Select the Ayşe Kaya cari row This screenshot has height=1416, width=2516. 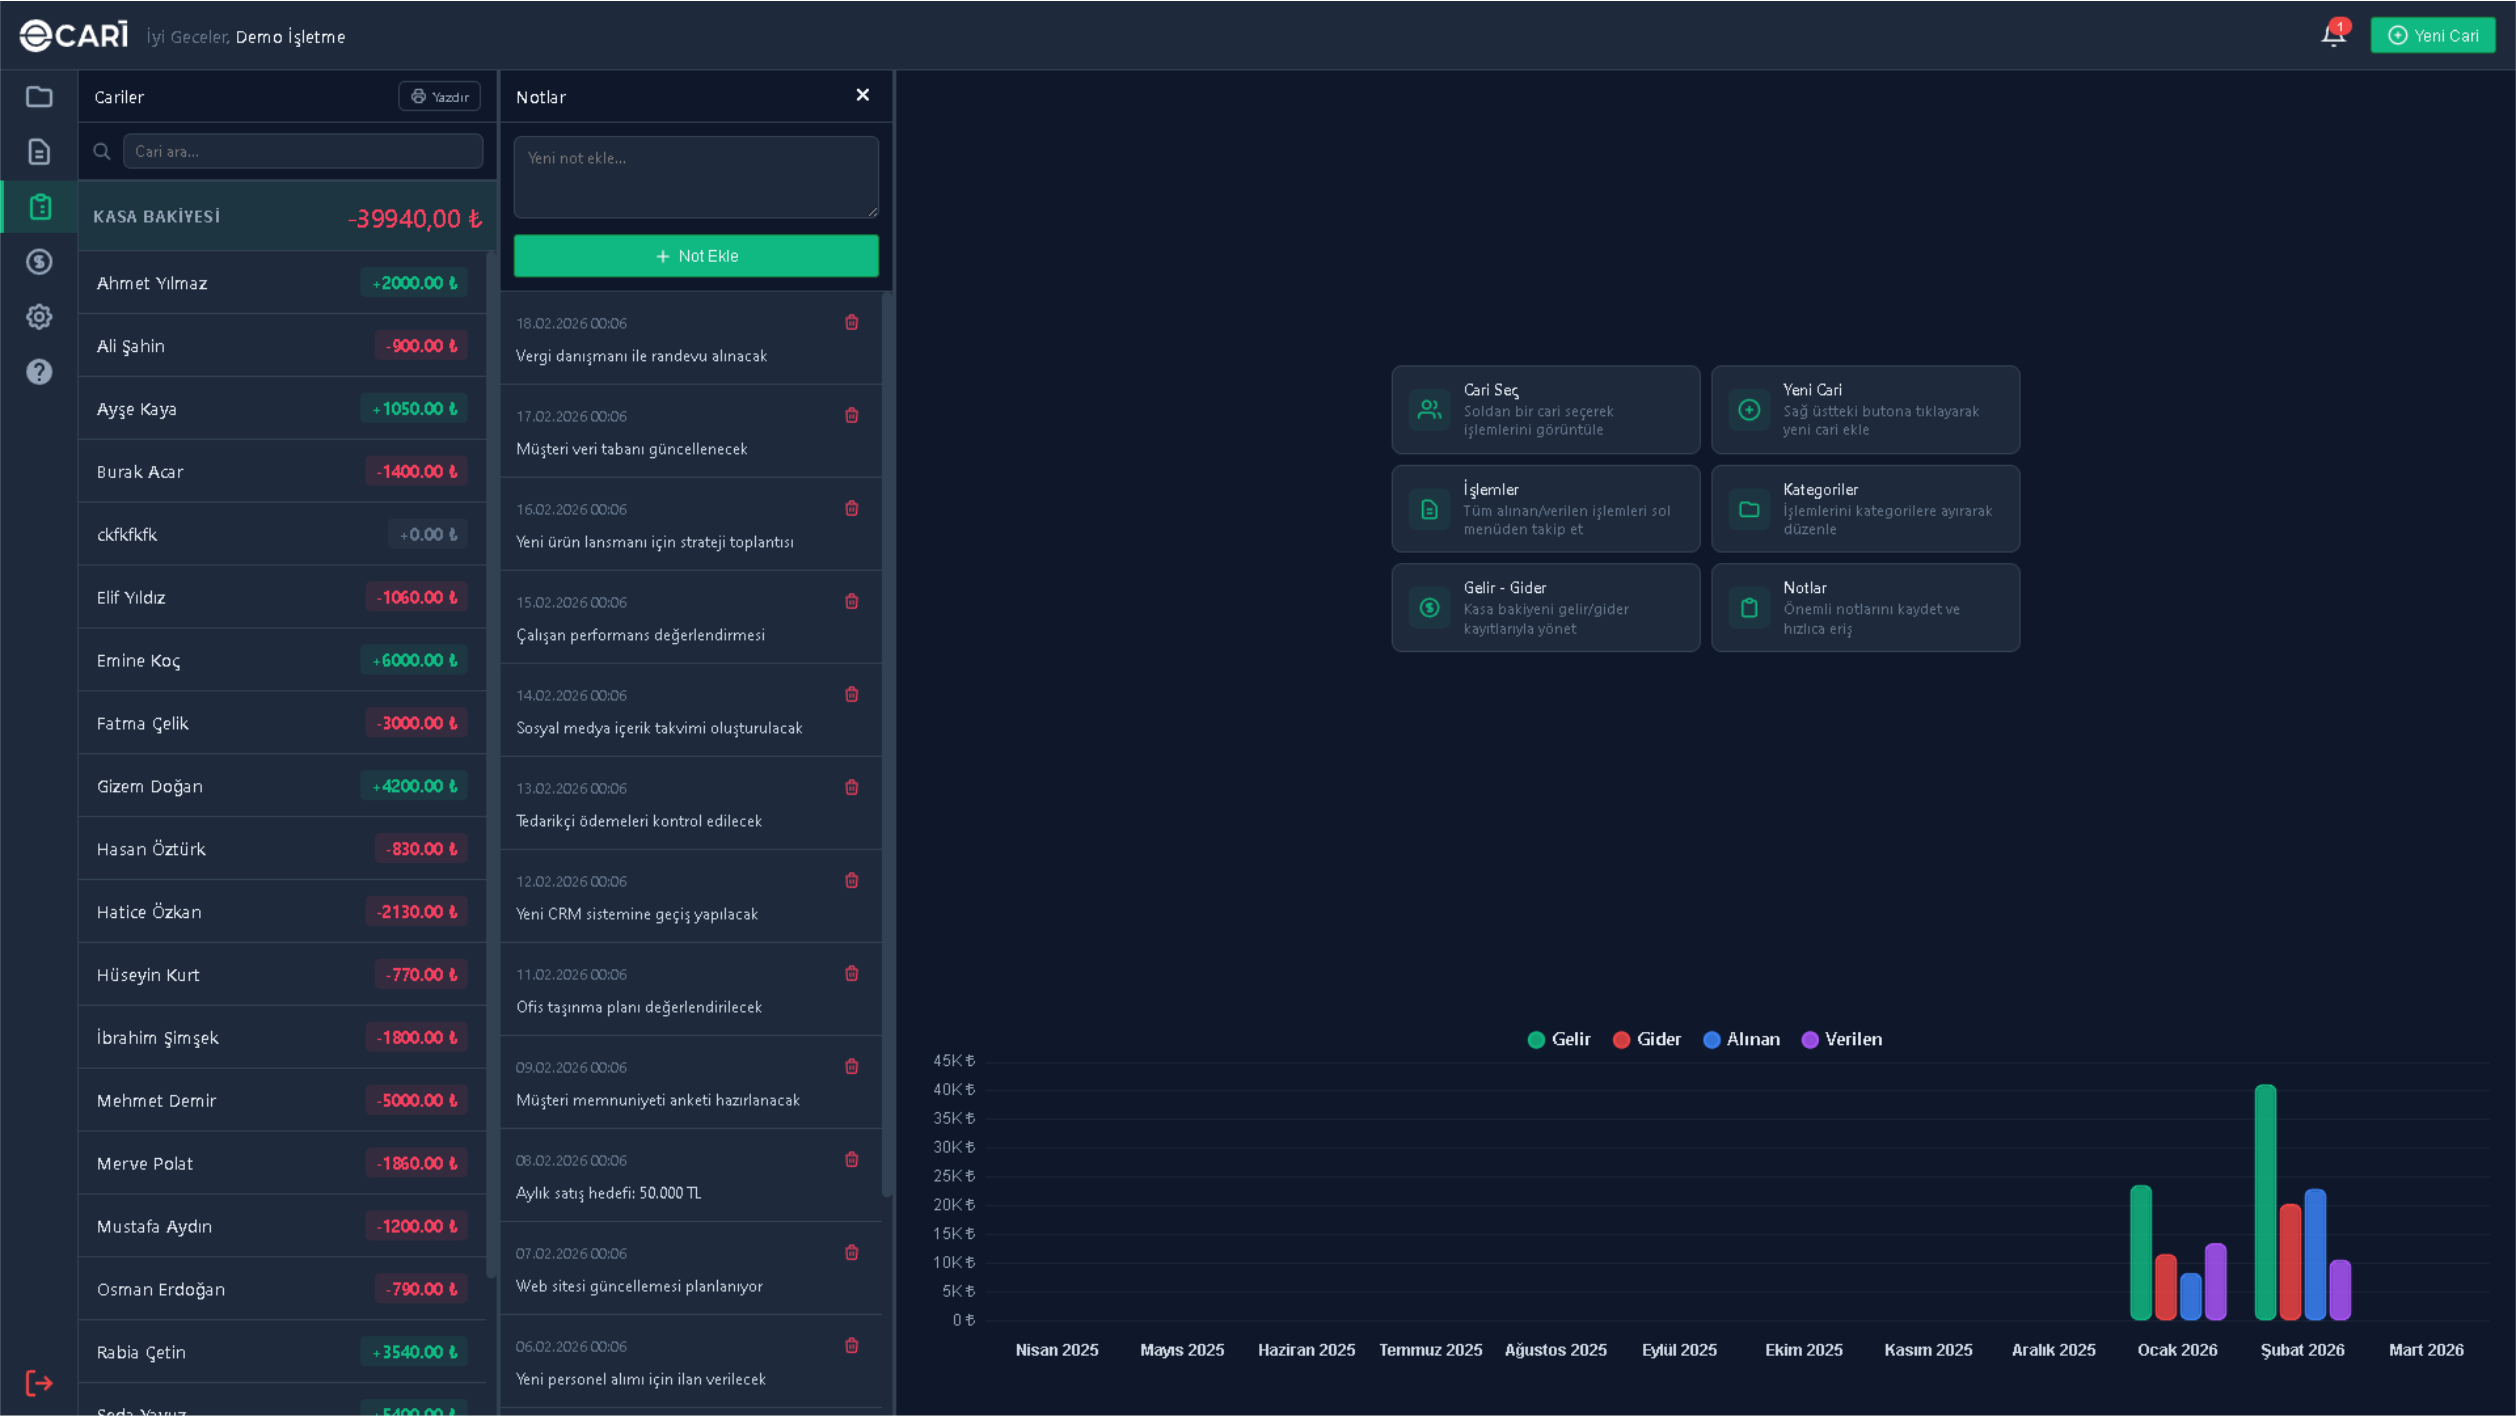(x=282, y=409)
